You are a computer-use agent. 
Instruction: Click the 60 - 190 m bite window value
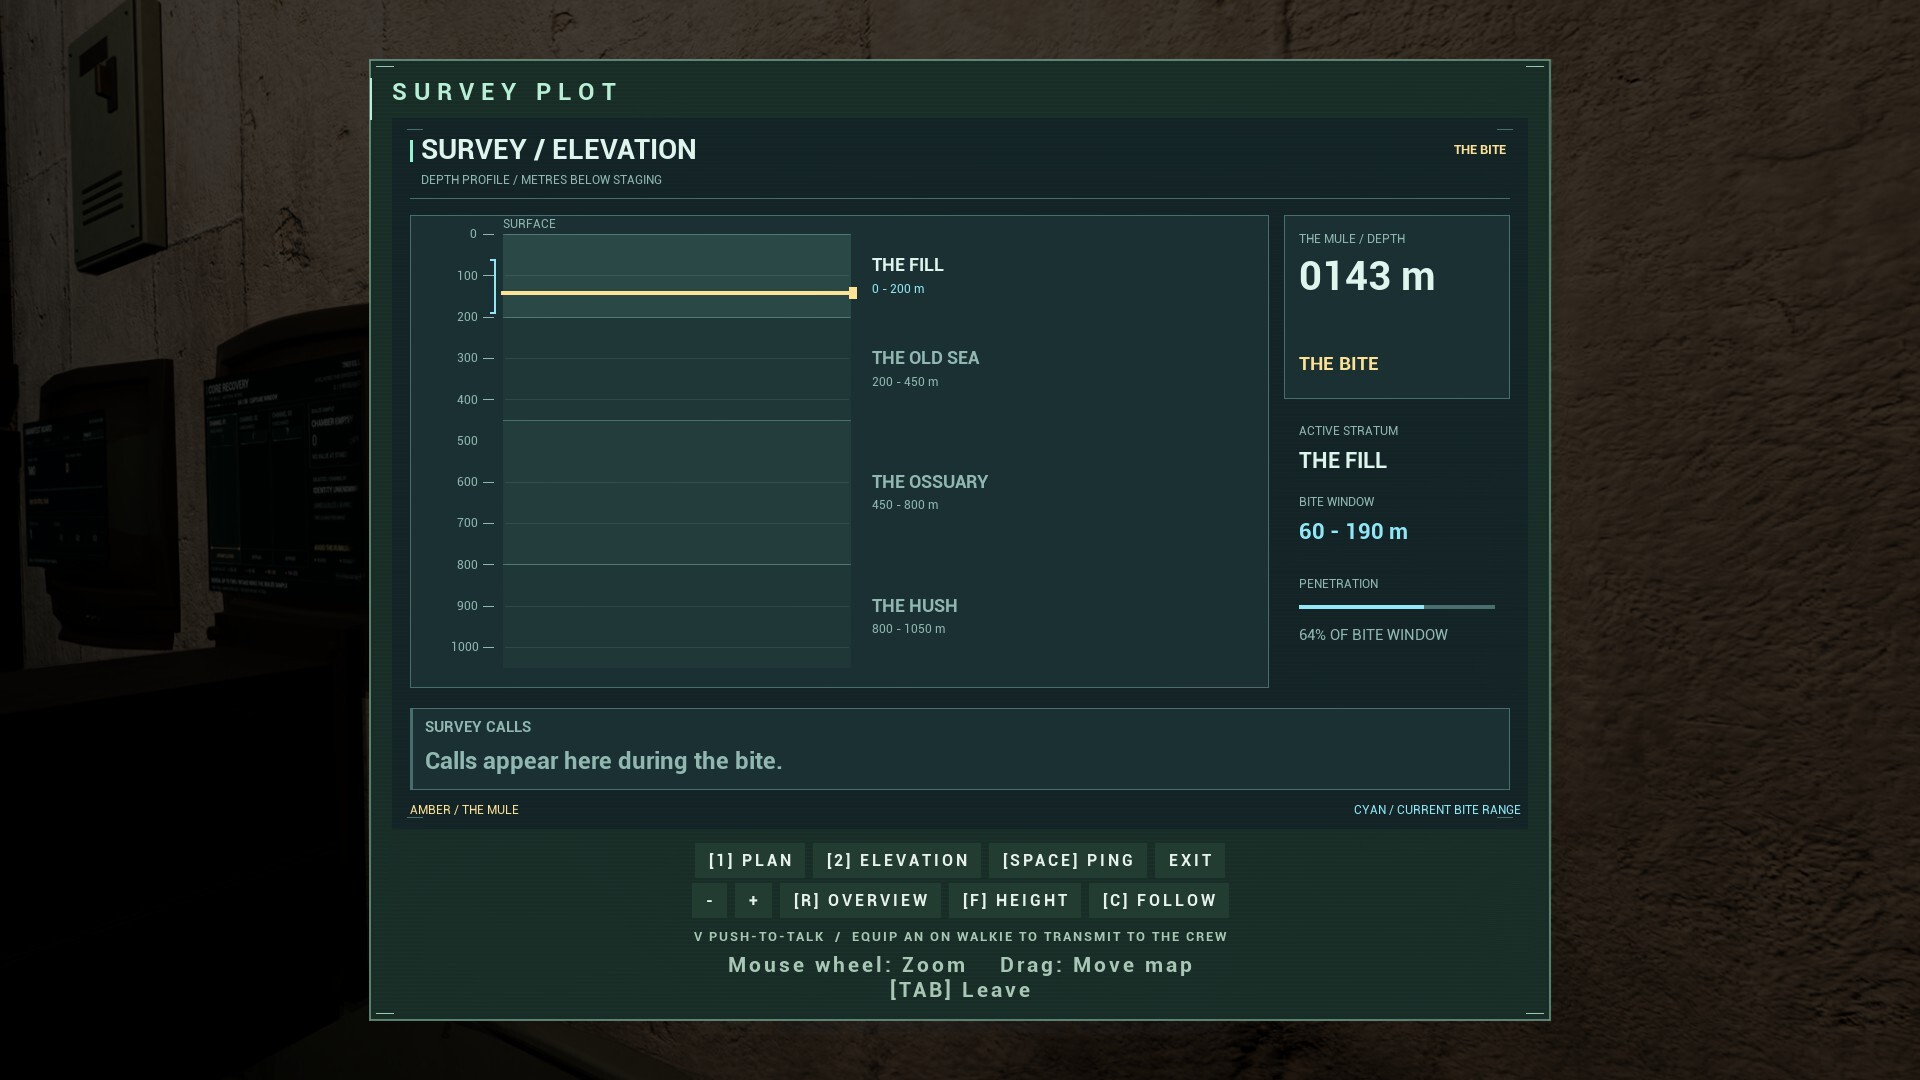coord(1353,531)
